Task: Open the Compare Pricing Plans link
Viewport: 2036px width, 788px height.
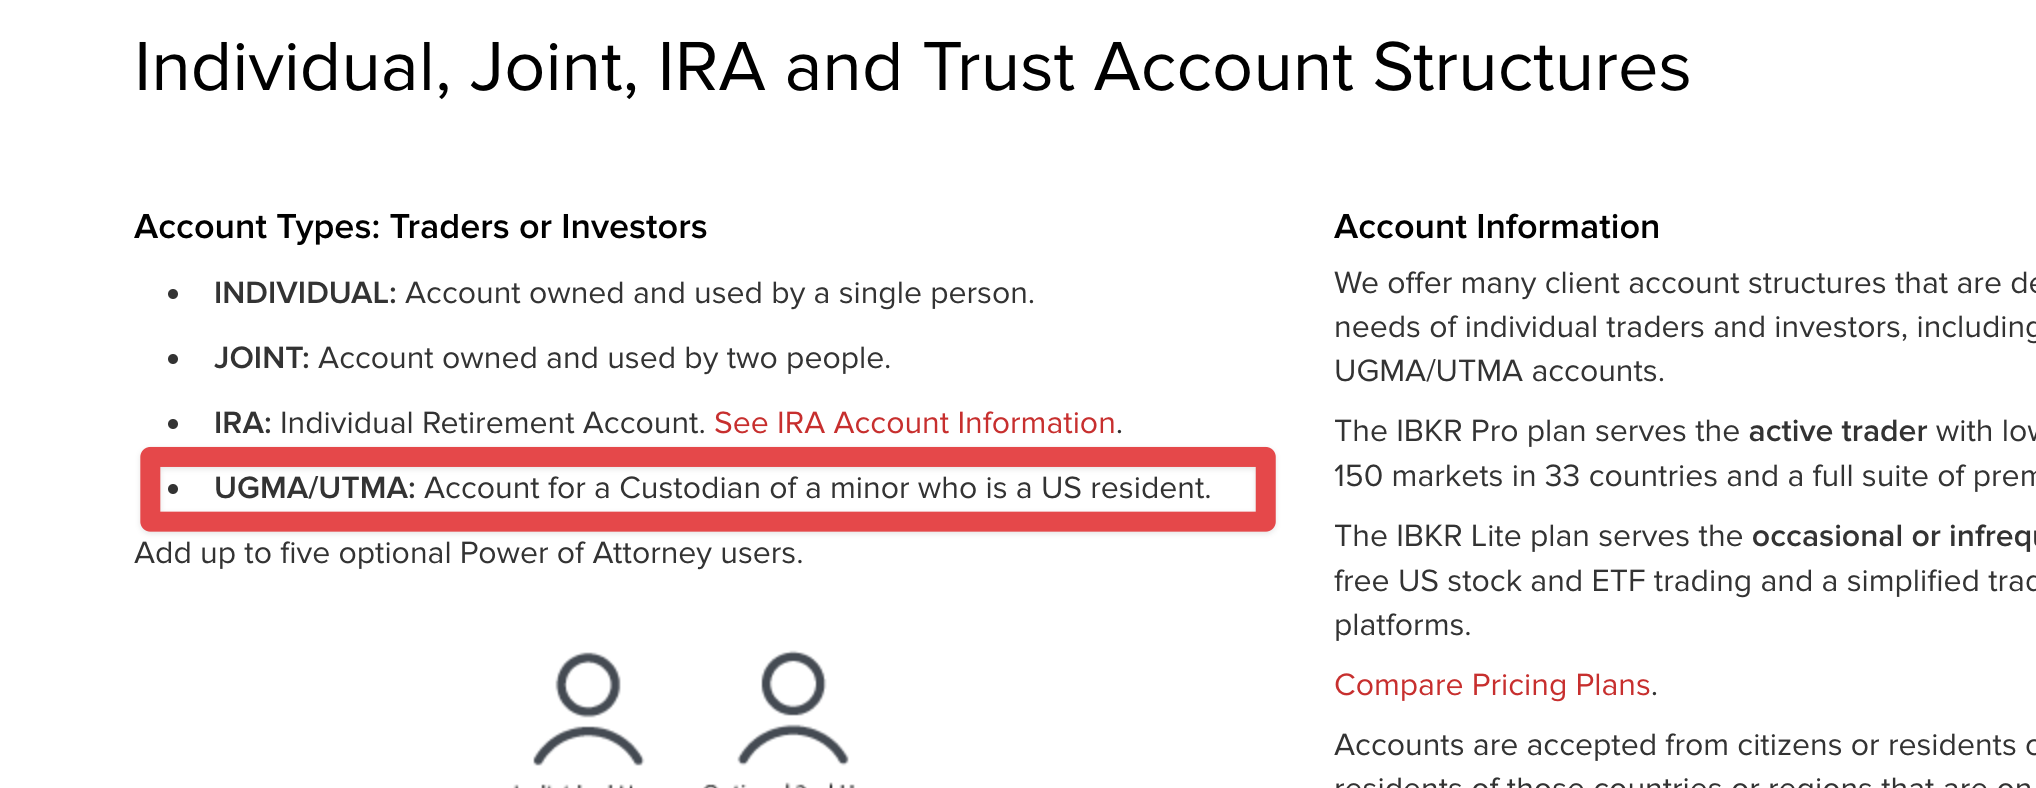Action: point(1492,685)
